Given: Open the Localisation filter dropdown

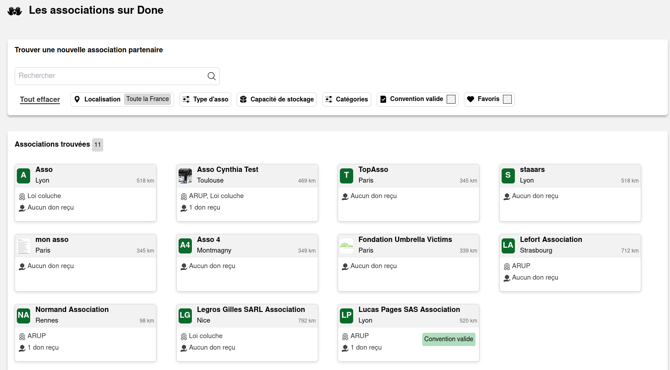Looking at the screenshot, I should [122, 99].
